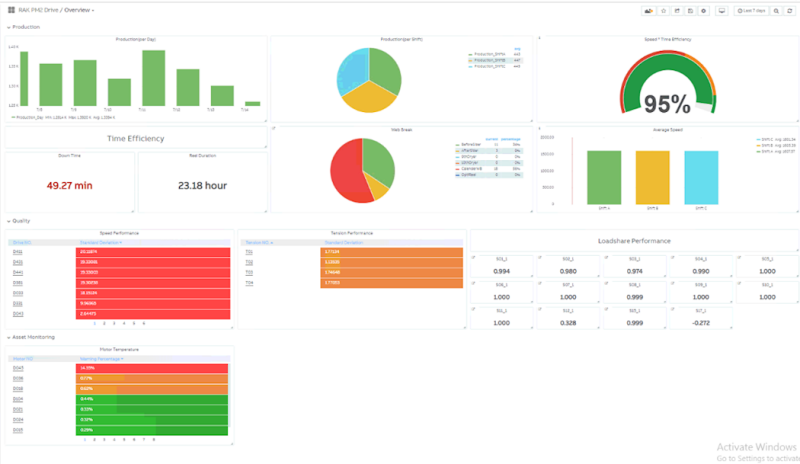
Task: Cycle view mode with monitor icon
Action: point(721,11)
